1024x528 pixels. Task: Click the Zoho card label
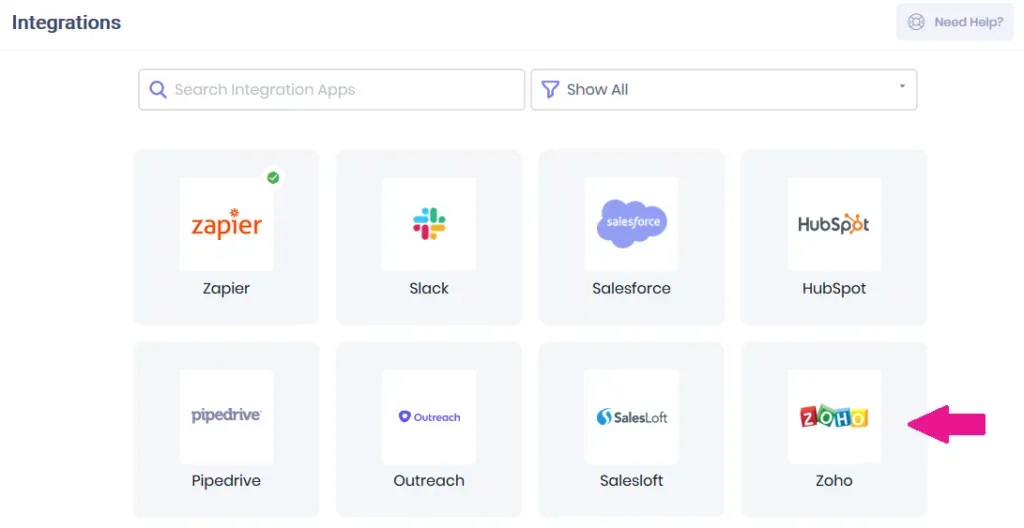pos(834,480)
